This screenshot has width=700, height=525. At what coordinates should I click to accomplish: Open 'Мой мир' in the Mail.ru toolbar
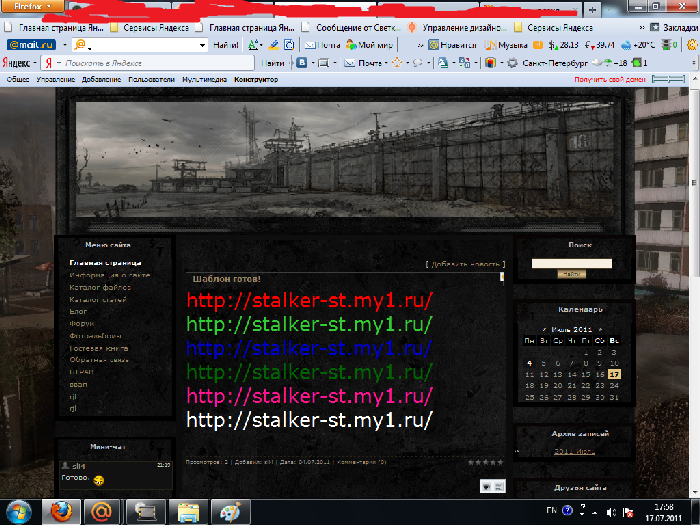coord(370,45)
